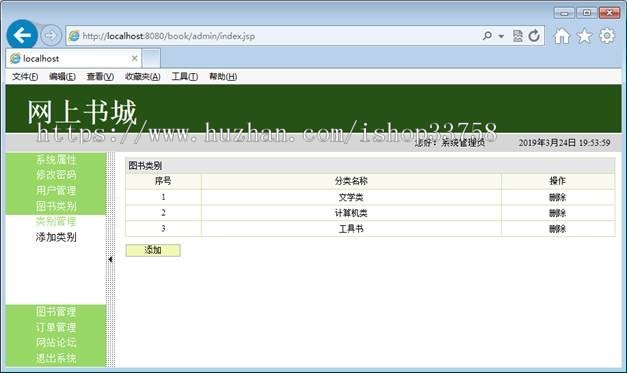Click 退出系统 to log out
The width and height of the screenshot is (627, 373).
[x=56, y=358]
